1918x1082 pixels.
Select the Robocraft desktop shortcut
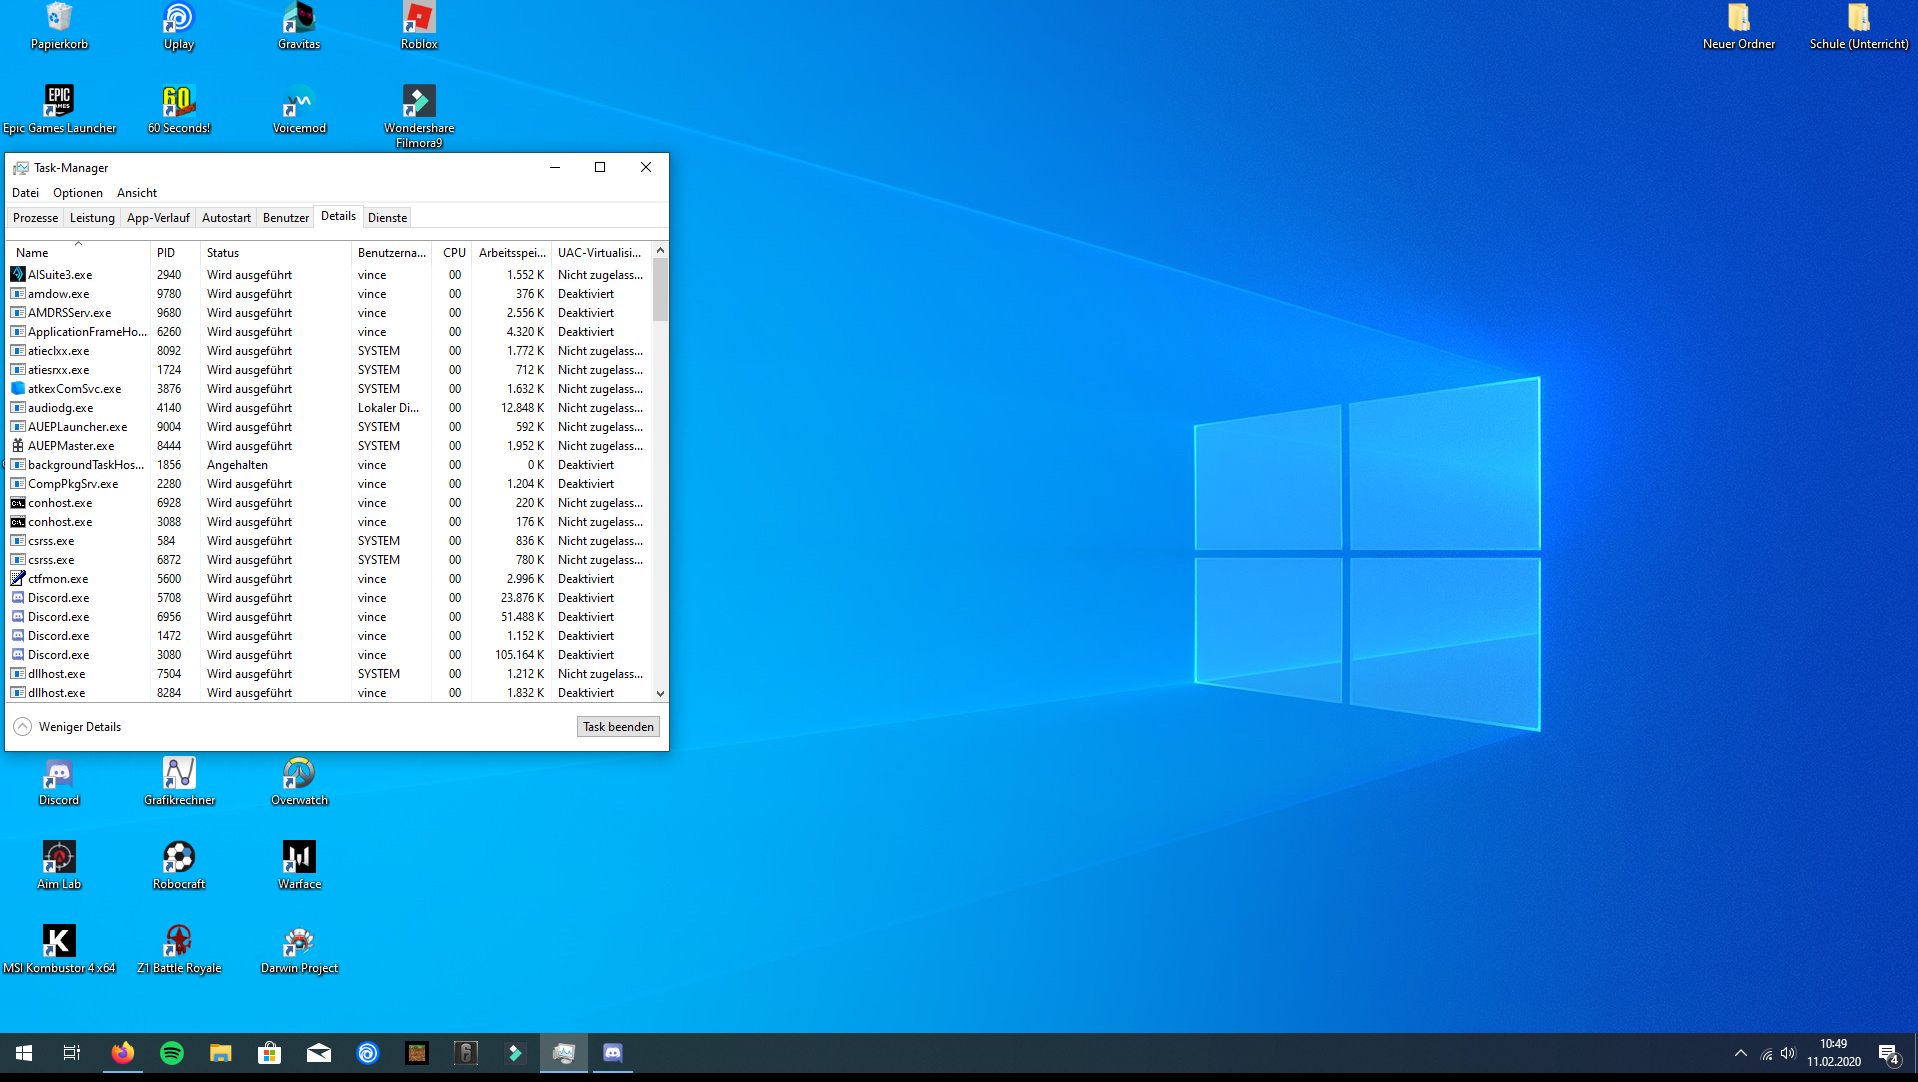[179, 865]
